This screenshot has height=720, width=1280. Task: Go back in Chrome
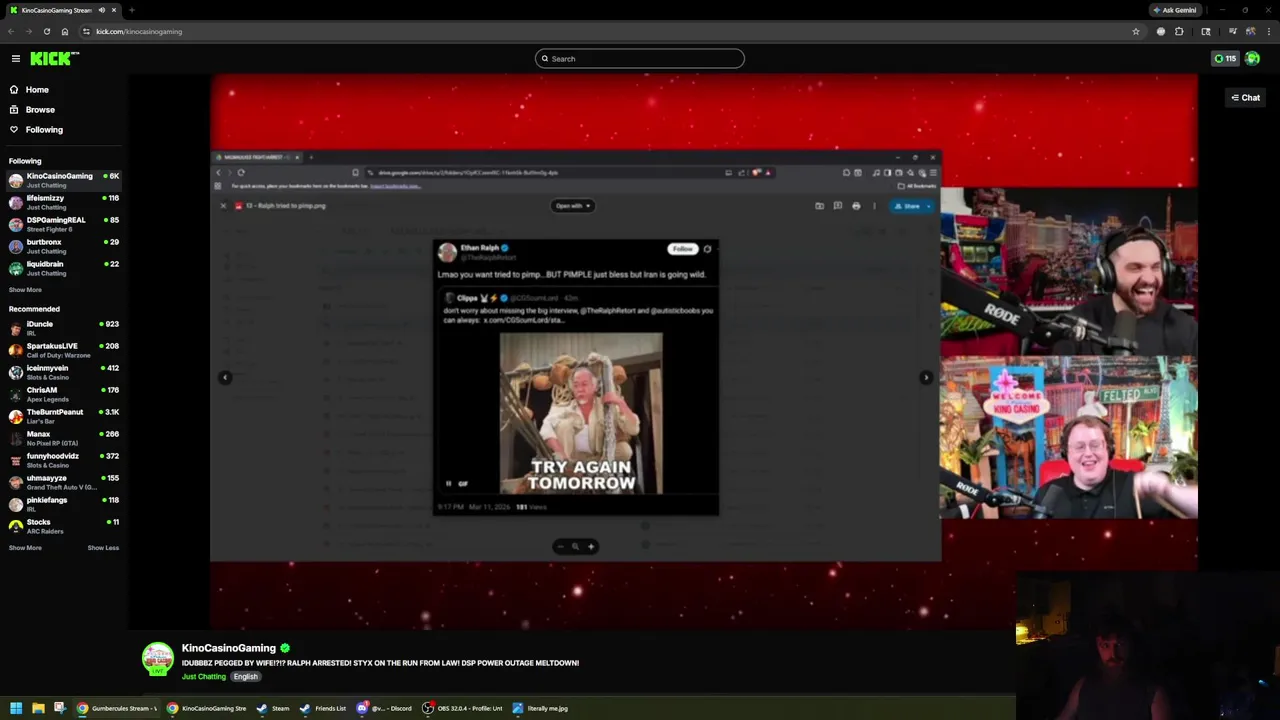coord(11,31)
